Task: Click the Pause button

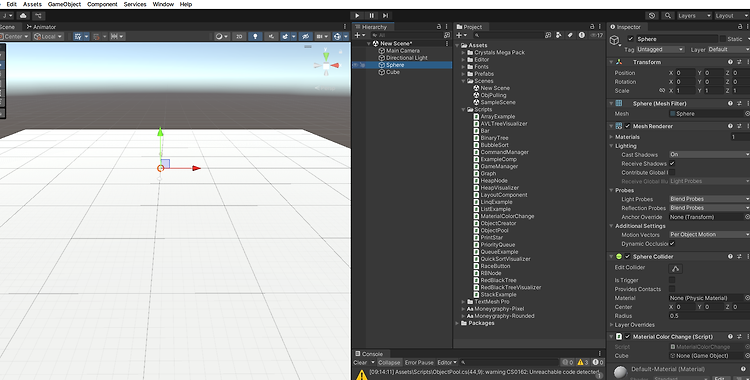Action: [x=372, y=16]
